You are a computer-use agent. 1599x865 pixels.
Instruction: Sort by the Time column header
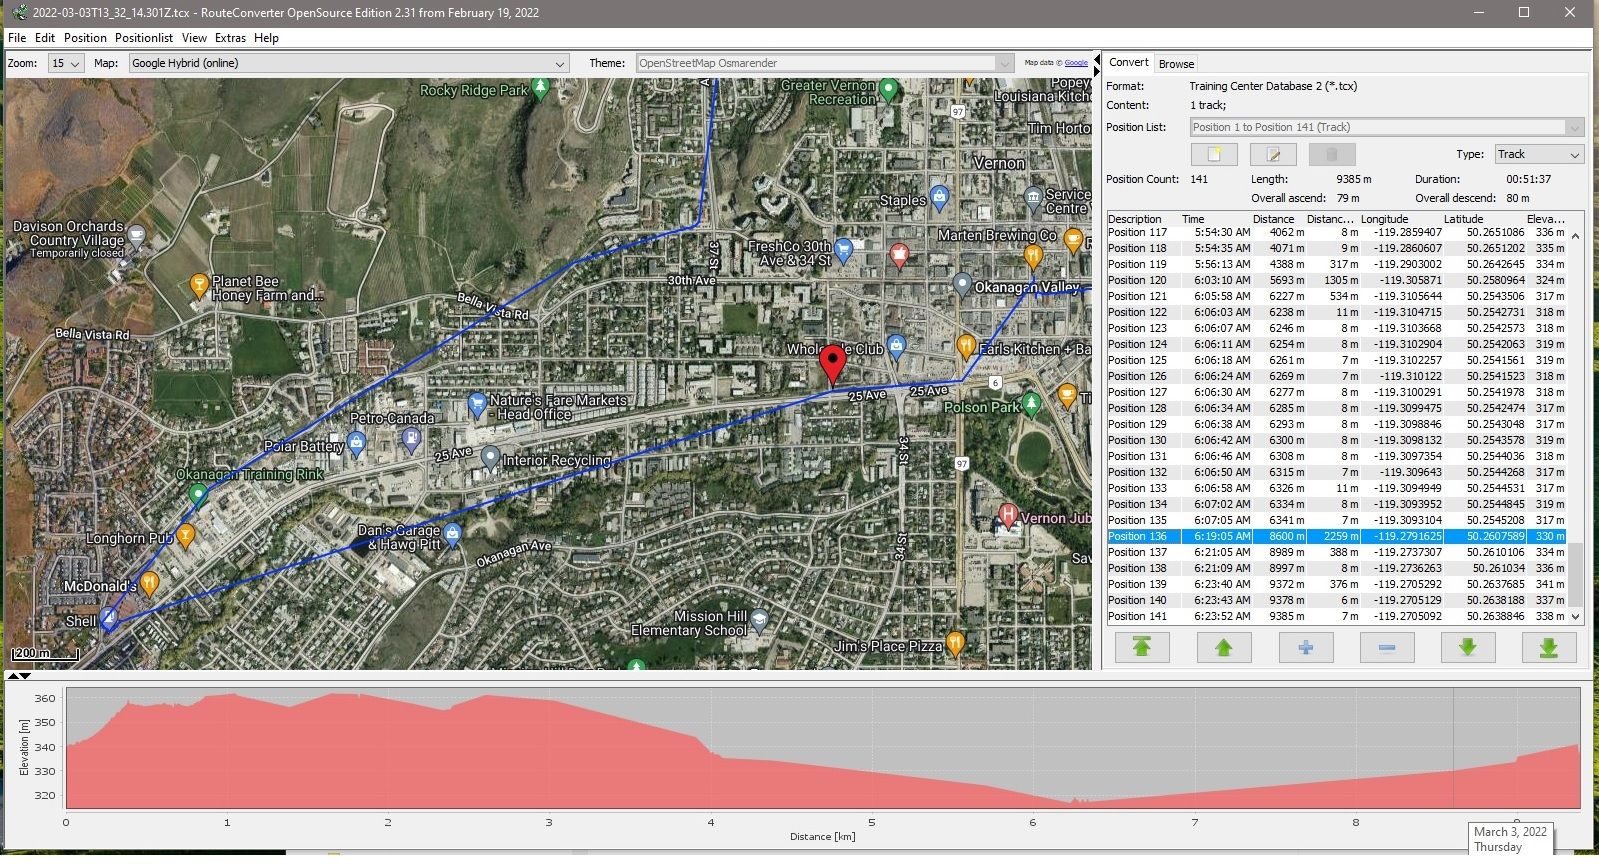point(1215,219)
